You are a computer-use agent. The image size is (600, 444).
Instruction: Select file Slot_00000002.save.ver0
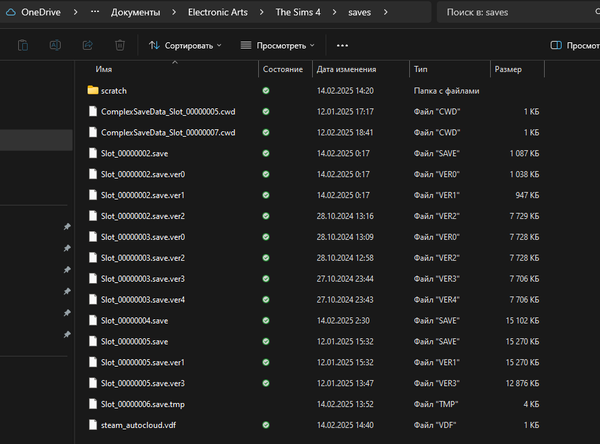143,174
